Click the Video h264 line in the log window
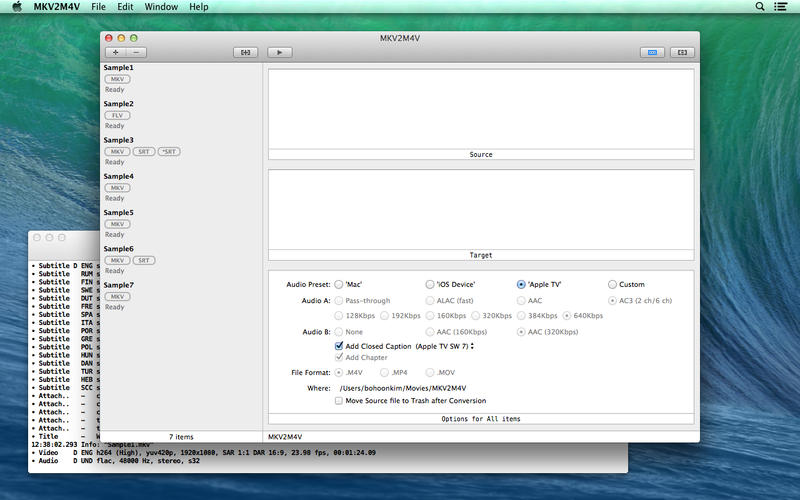 point(204,453)
